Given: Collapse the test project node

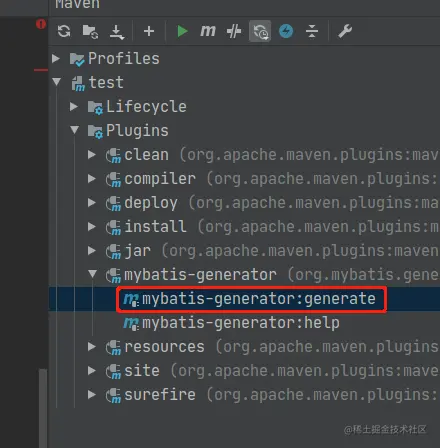Looking at the screenshot, I should [x=57, y=82].
